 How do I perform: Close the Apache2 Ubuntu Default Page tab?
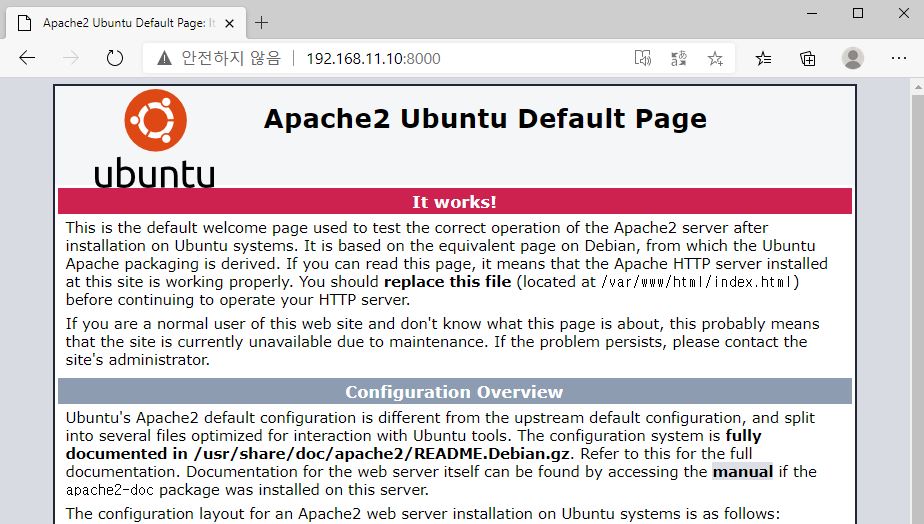pos(230,23)
